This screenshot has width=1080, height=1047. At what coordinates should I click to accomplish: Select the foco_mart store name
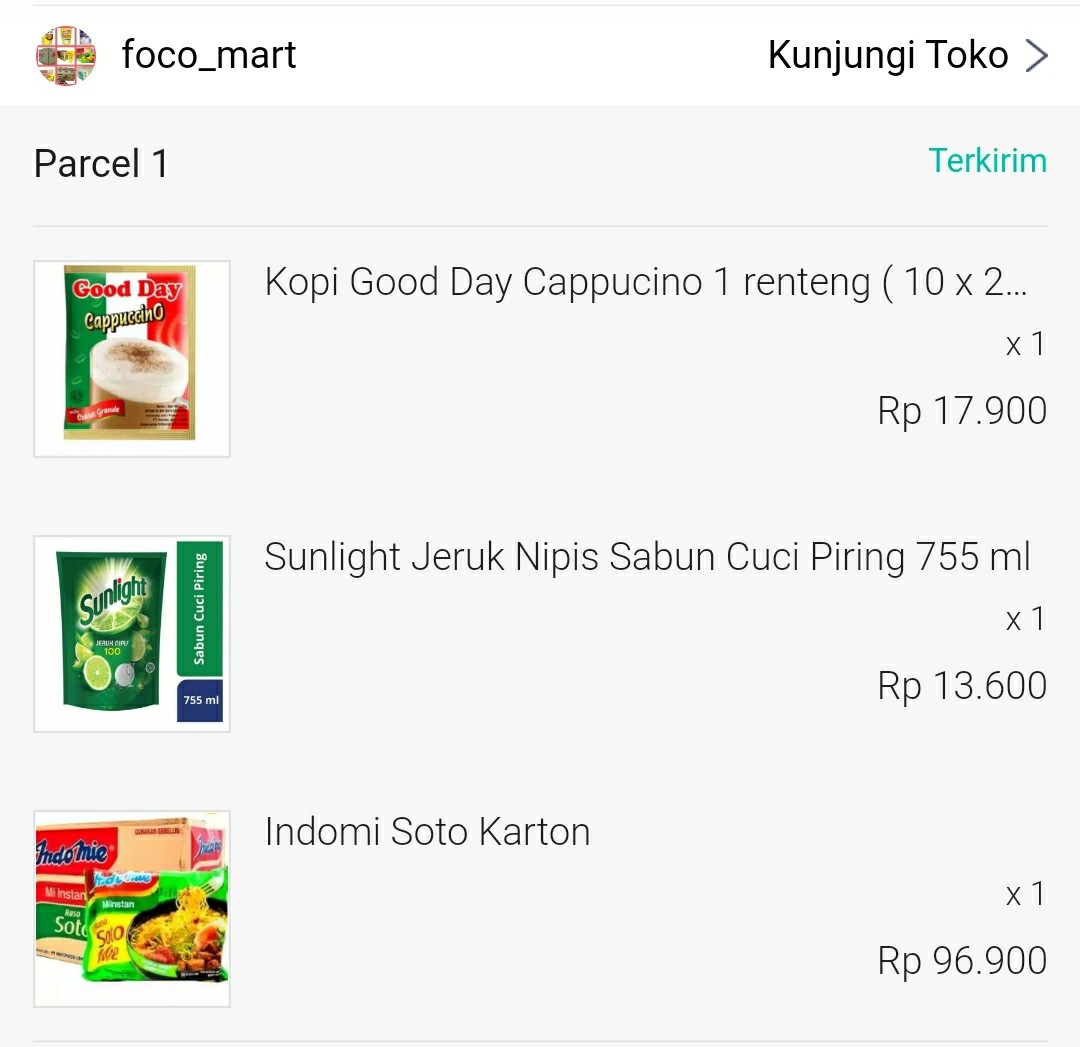(x=209, y=56)
